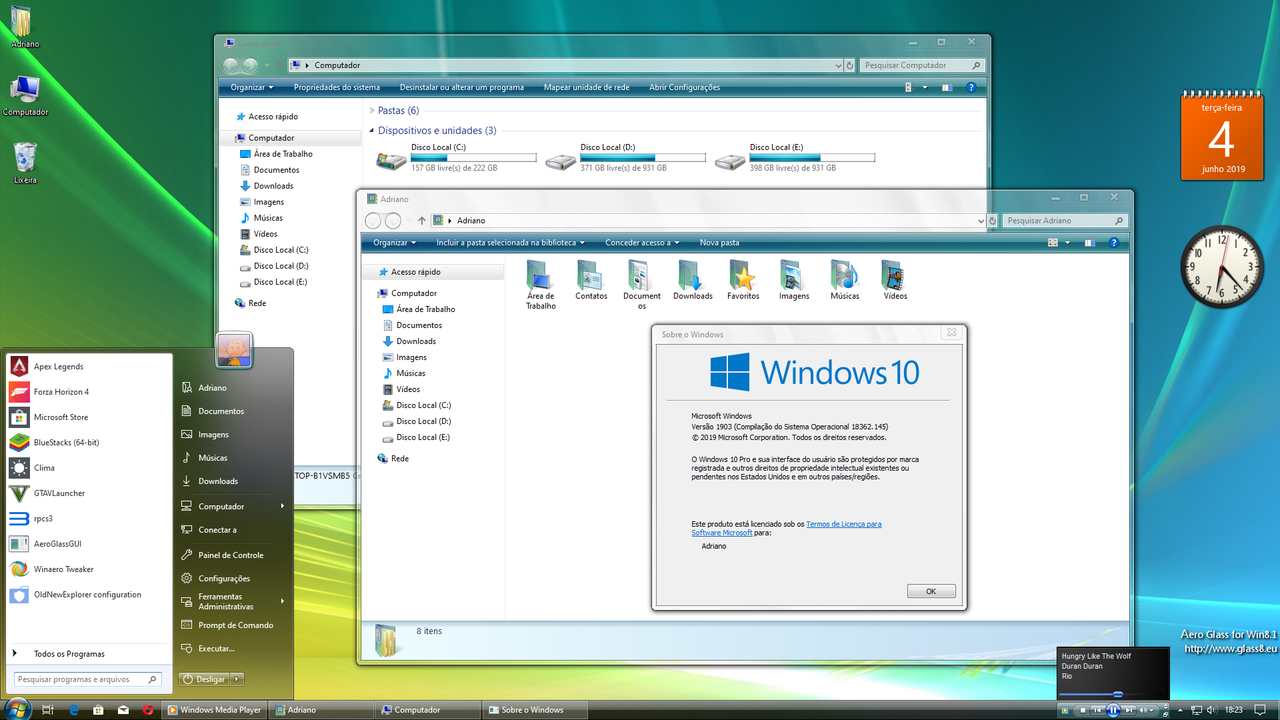1280x720 pixels.
Task: Focus Pesquisar programas e arquivos search box
Action: pos(87,679)
